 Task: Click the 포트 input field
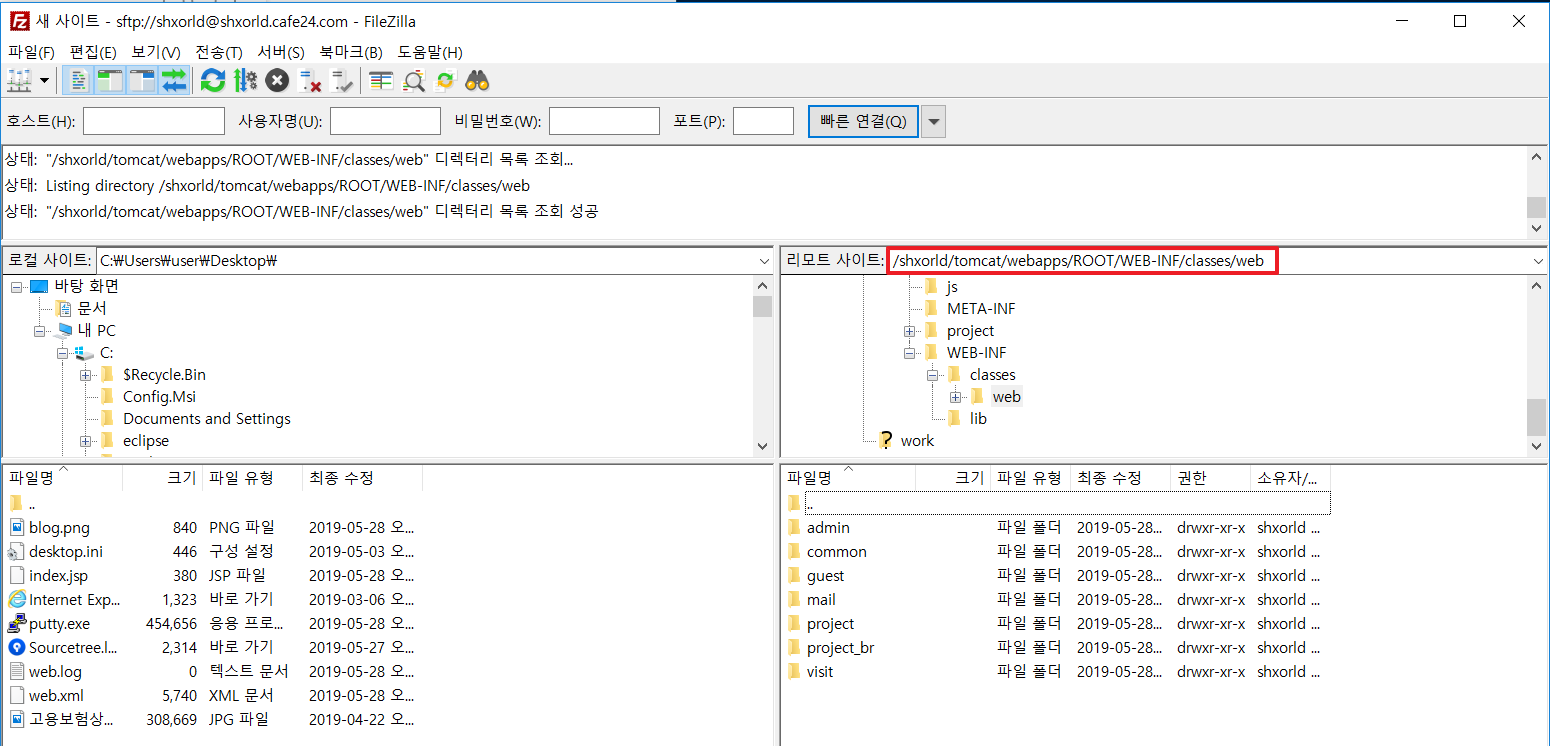click(x=763, y=121)
